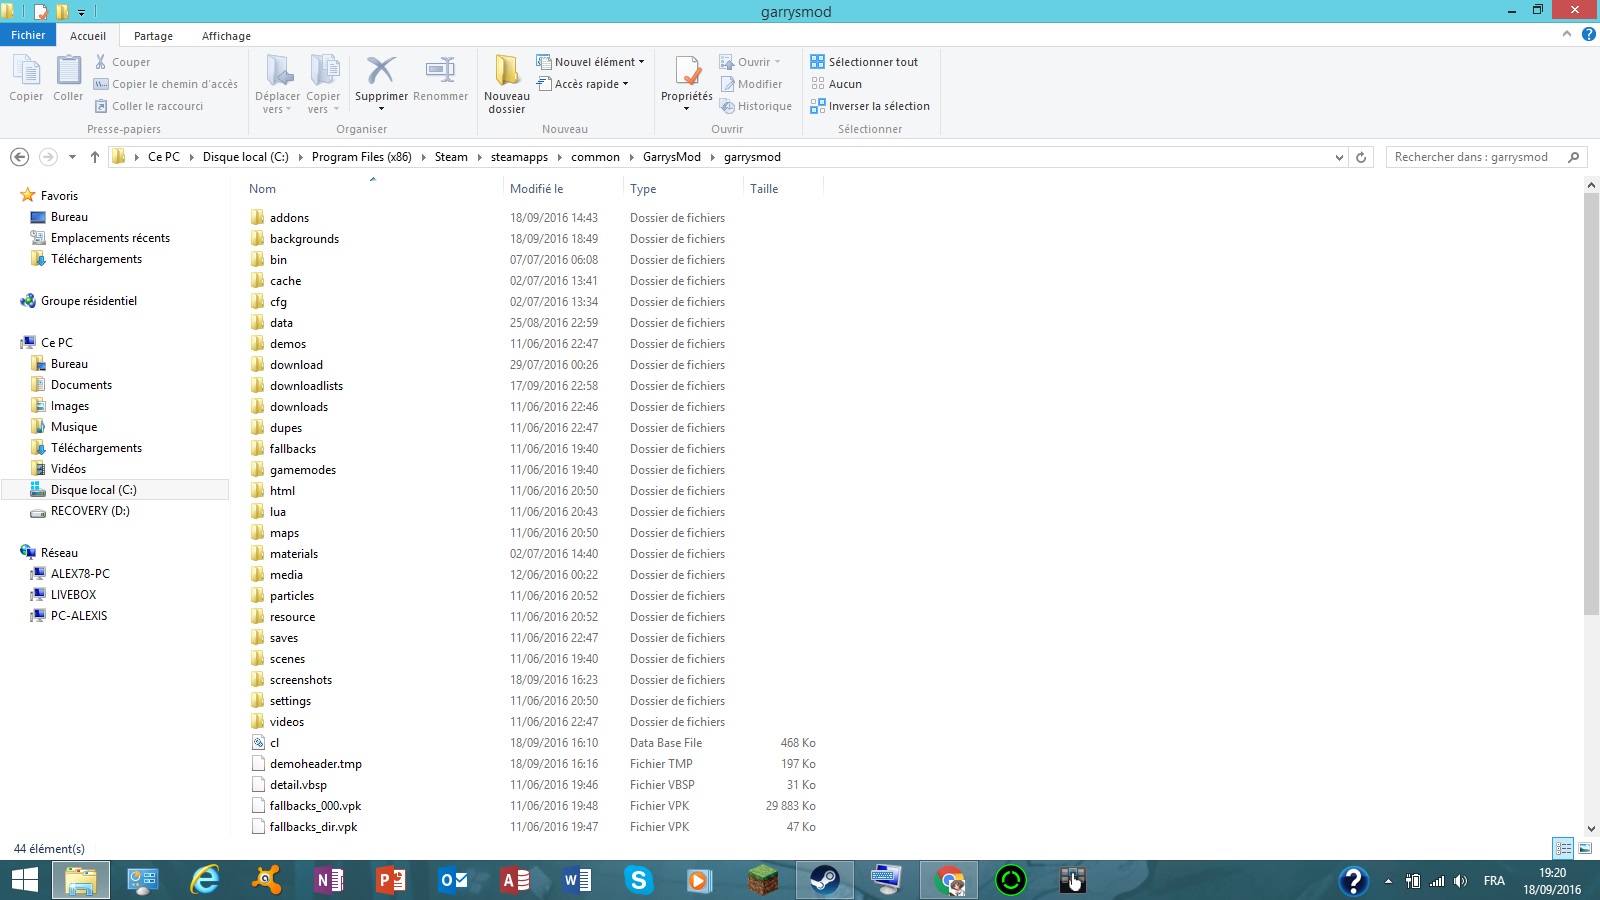This screenshot has height=900, width=1600.
Task: Open the blue Help question mark in ribbon
Action: click(x=1588, y=35)
